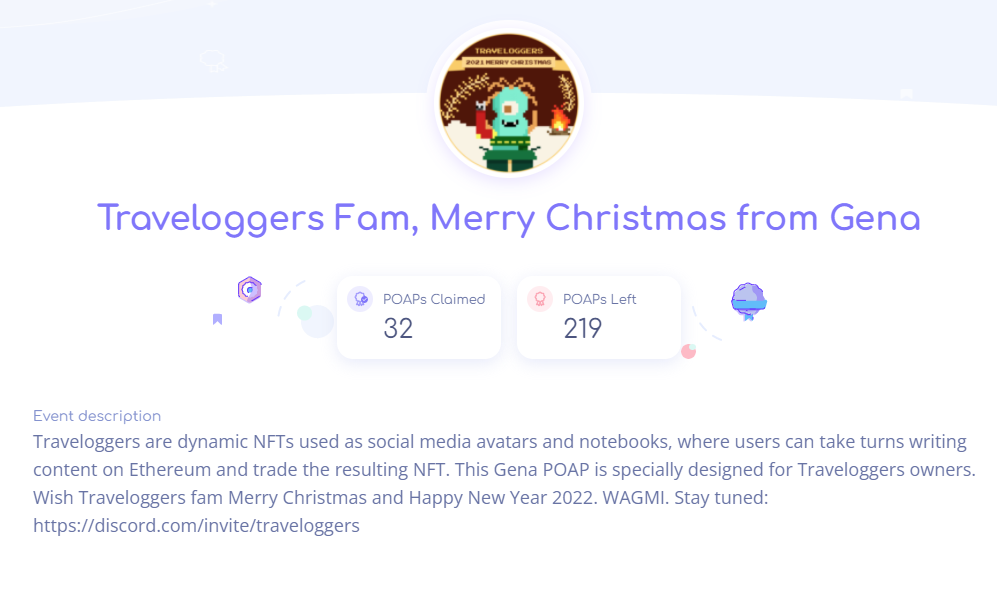Viewport: 997px width, 615px height.
Task: Click the small green dot decoration
Action: (x=305, y=313)
